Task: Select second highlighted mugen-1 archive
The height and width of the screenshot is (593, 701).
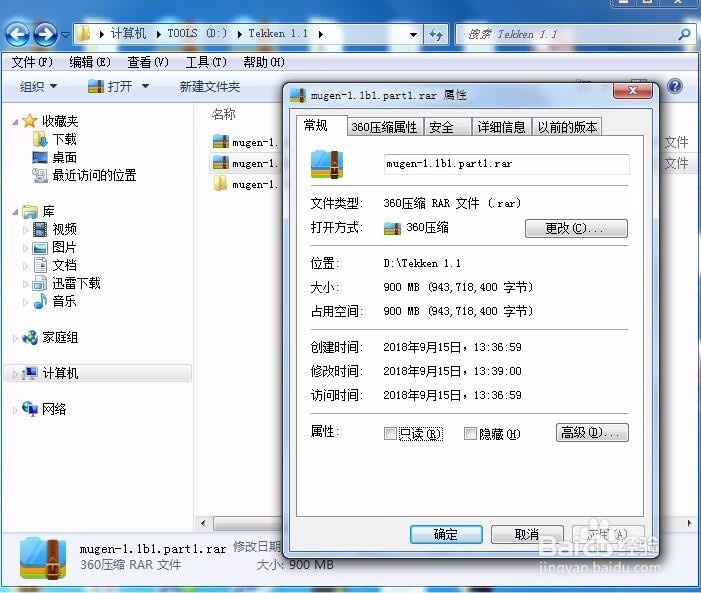Action: tap(245, 163)
